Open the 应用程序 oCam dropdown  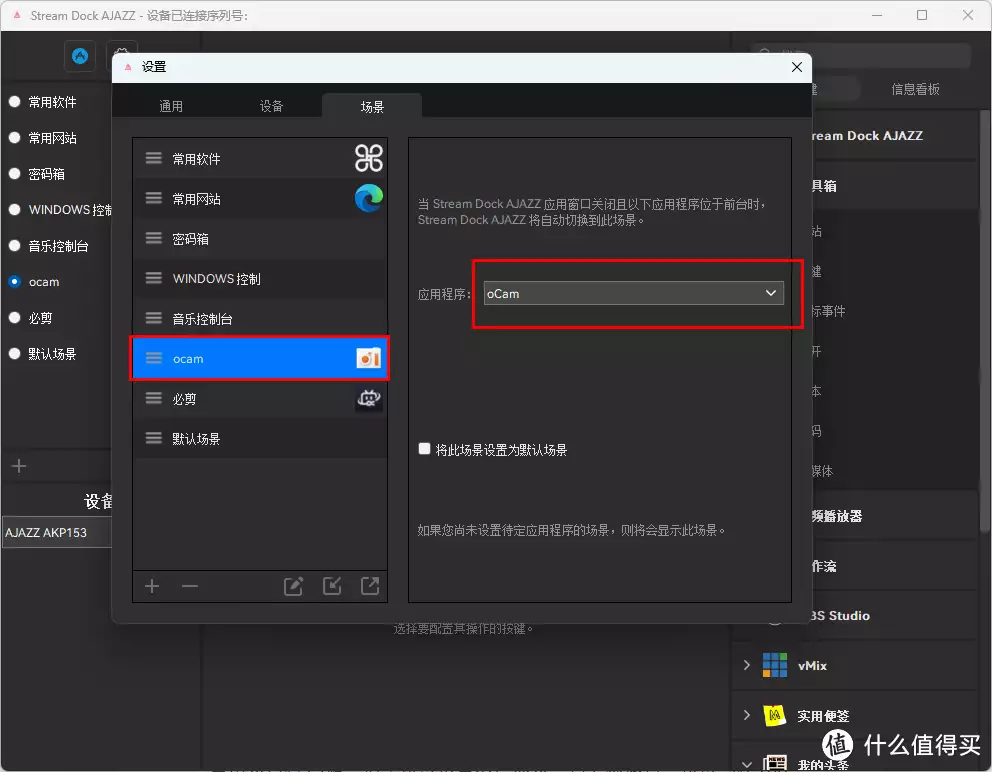633,293
